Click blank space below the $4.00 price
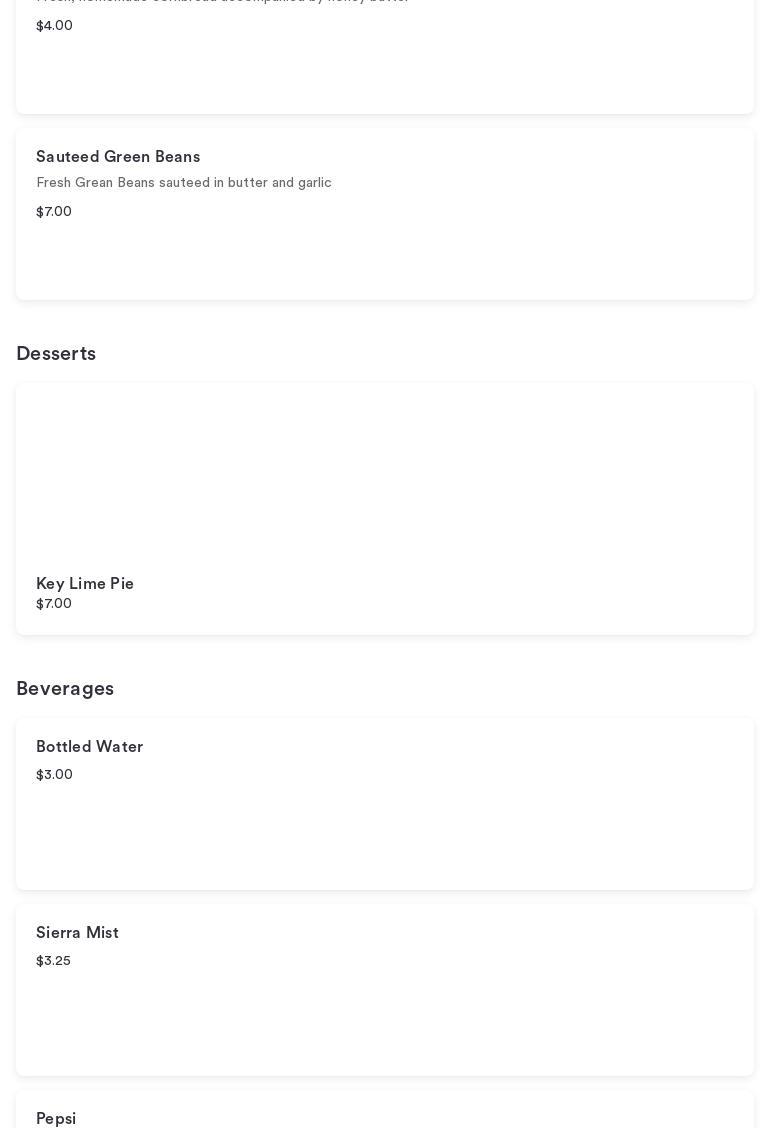The height and width of the screenshot is (1128, 770). [385, 72]
